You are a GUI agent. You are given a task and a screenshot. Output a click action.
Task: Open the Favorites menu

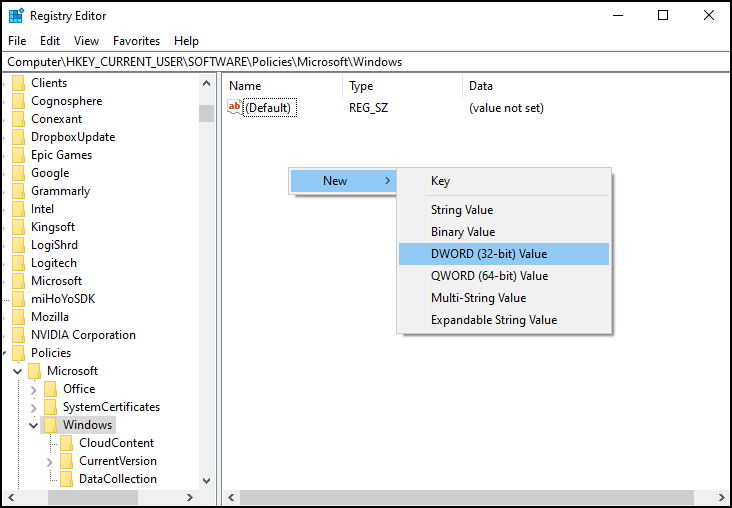(x=136, y=41)
